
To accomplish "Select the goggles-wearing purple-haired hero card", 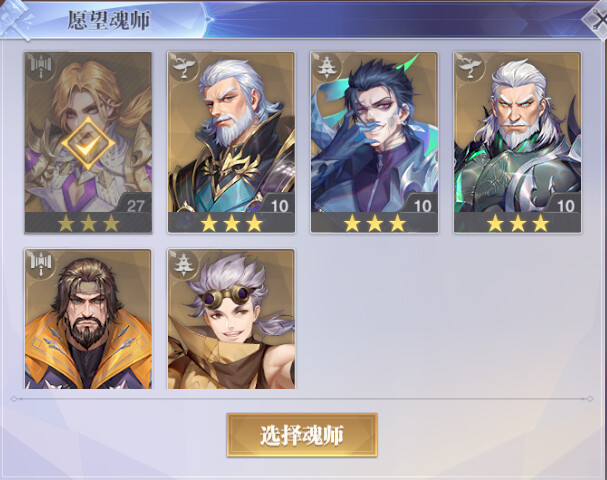I will [231, 319].
